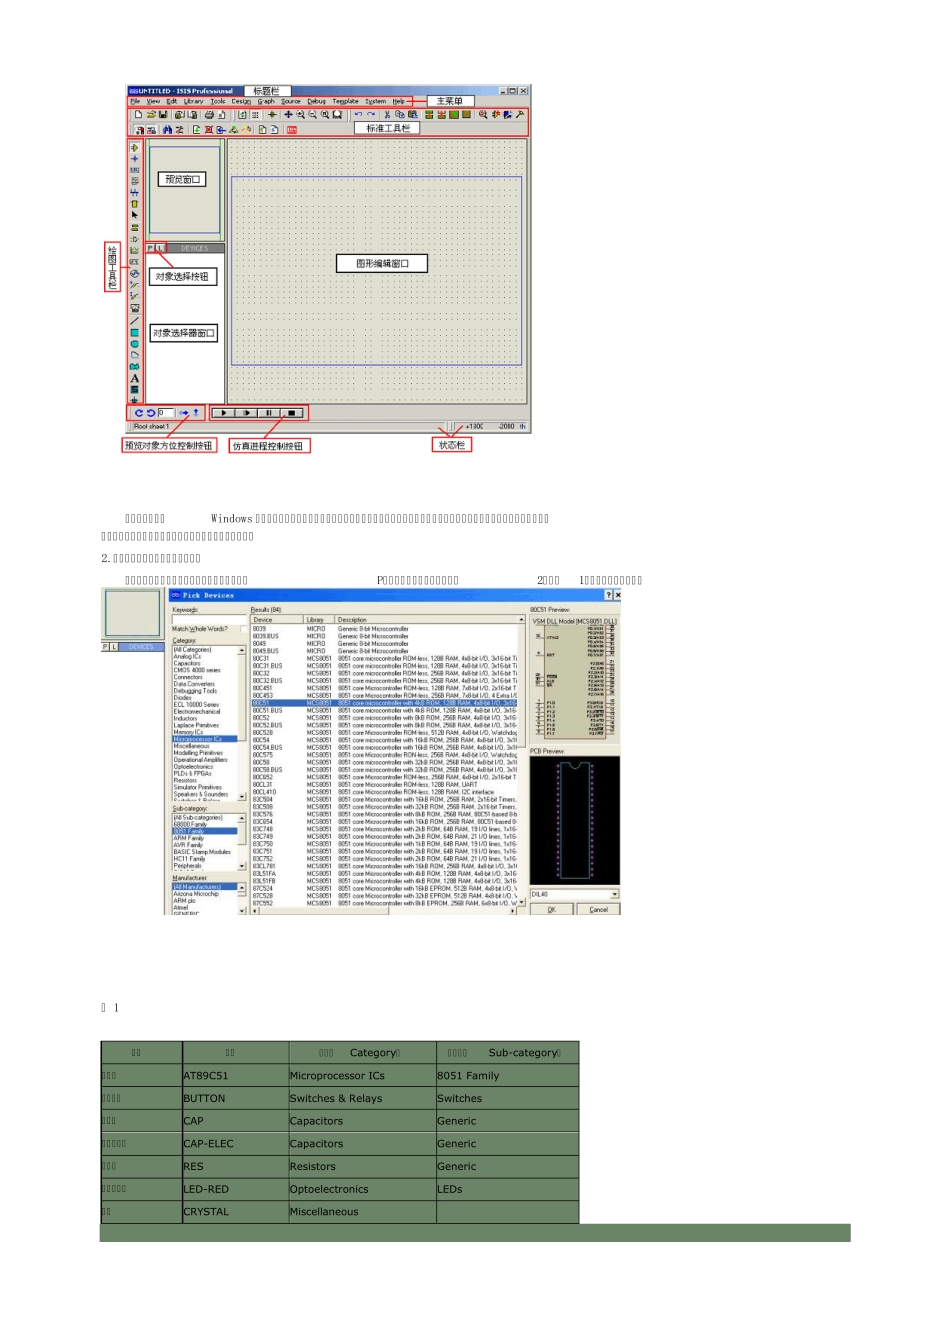This screenshot has height=1344, width=950.
Task: Click the vertical flip arrow icon
Action: click(x=196, y=413)
